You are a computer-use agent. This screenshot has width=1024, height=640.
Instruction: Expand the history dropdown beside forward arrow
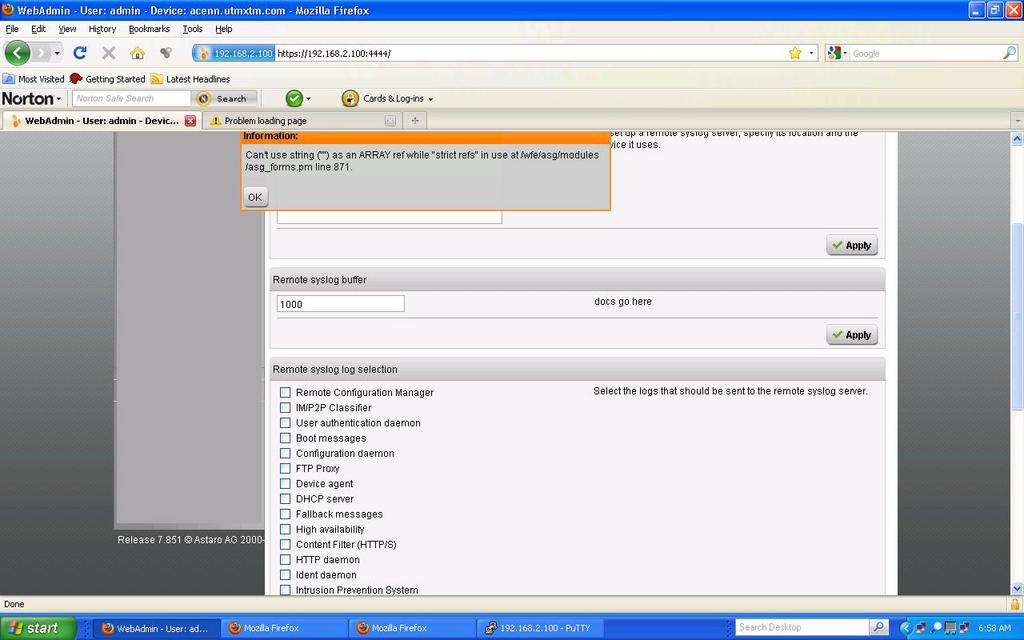pos(57,53)
